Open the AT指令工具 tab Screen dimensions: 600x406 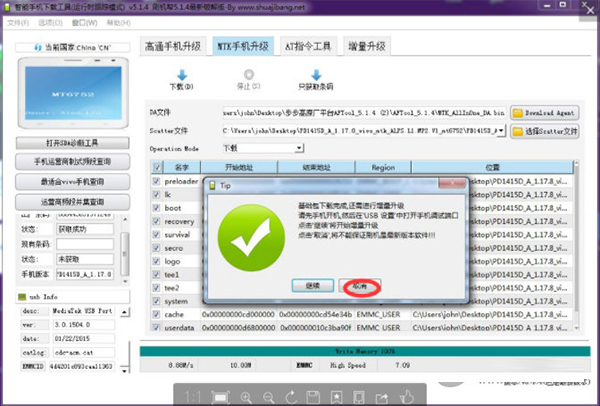coord(310,46)
